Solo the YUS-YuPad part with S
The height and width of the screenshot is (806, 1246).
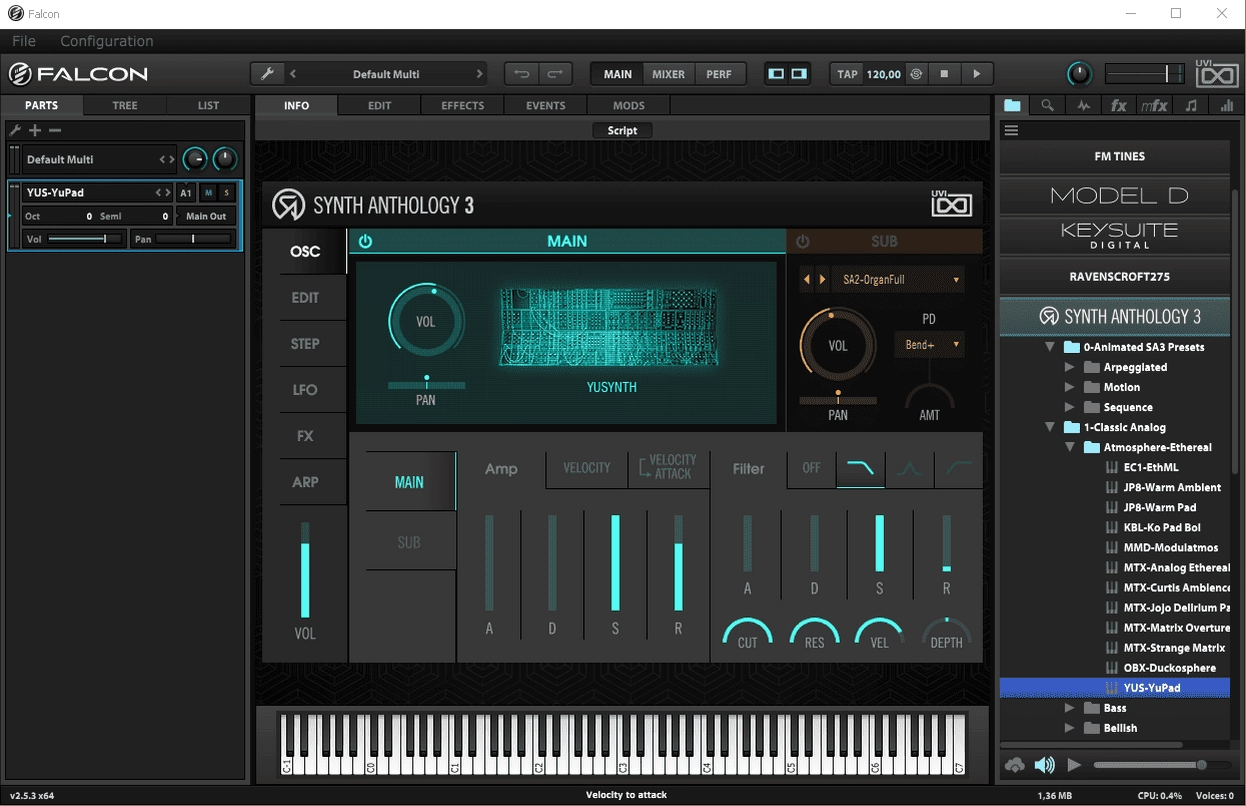pyautogui.click(x=227, y=192)
